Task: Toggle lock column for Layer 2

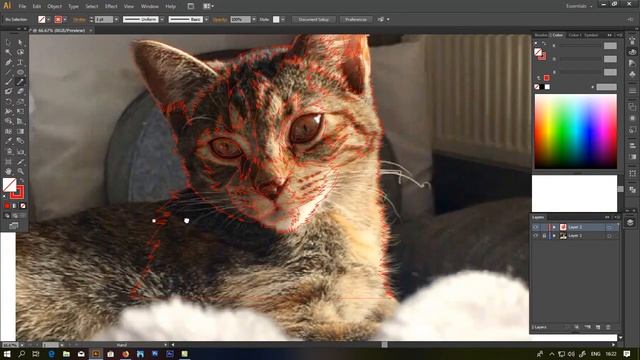Action: [x=544, y=227]
